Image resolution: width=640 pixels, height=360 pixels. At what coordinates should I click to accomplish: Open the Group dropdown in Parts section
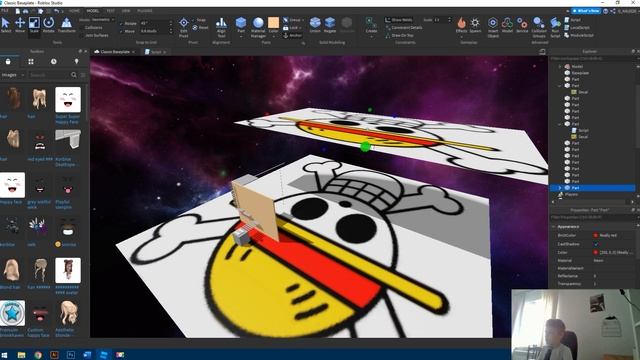pyautogui.click(x=292, y=20)
